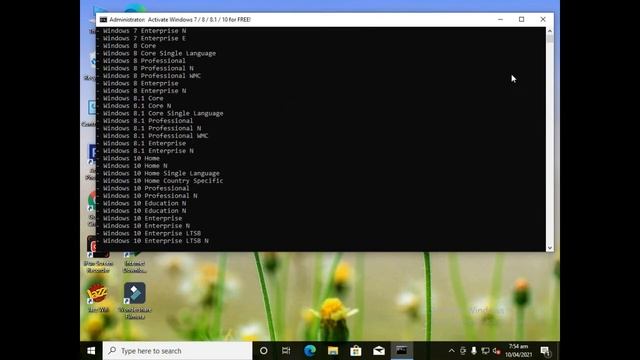The width and height of the screenshot is (640, 360).
Task: Click the 'Windows 10 Professional N' line
Action: tap(150, 196)
